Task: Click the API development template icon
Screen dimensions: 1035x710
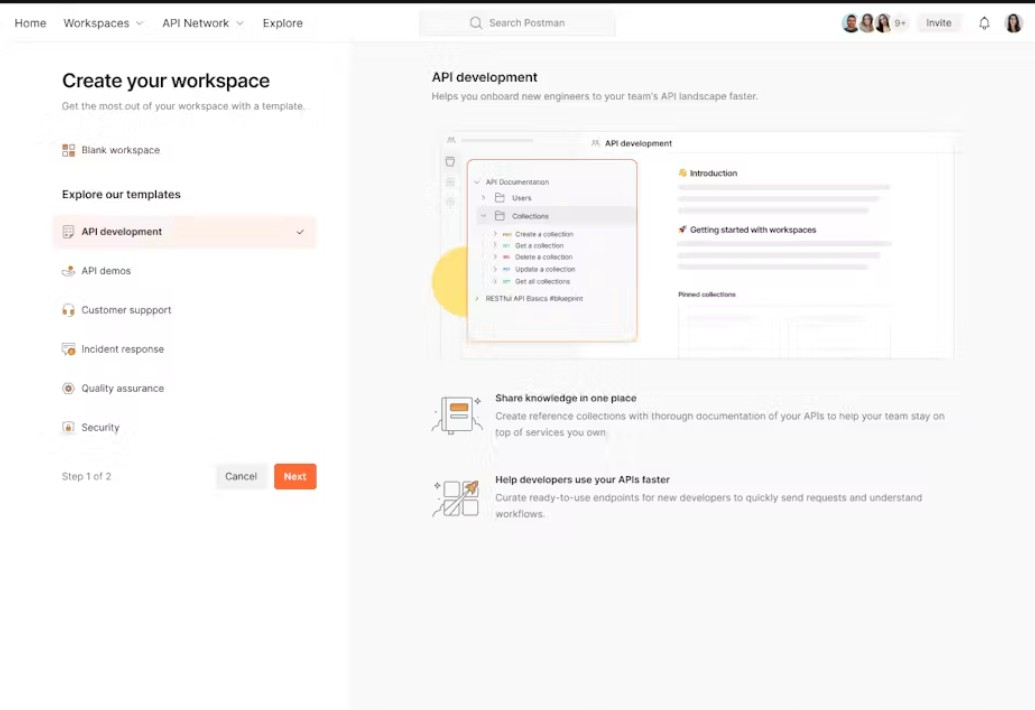Action: [x=68, y=232]
